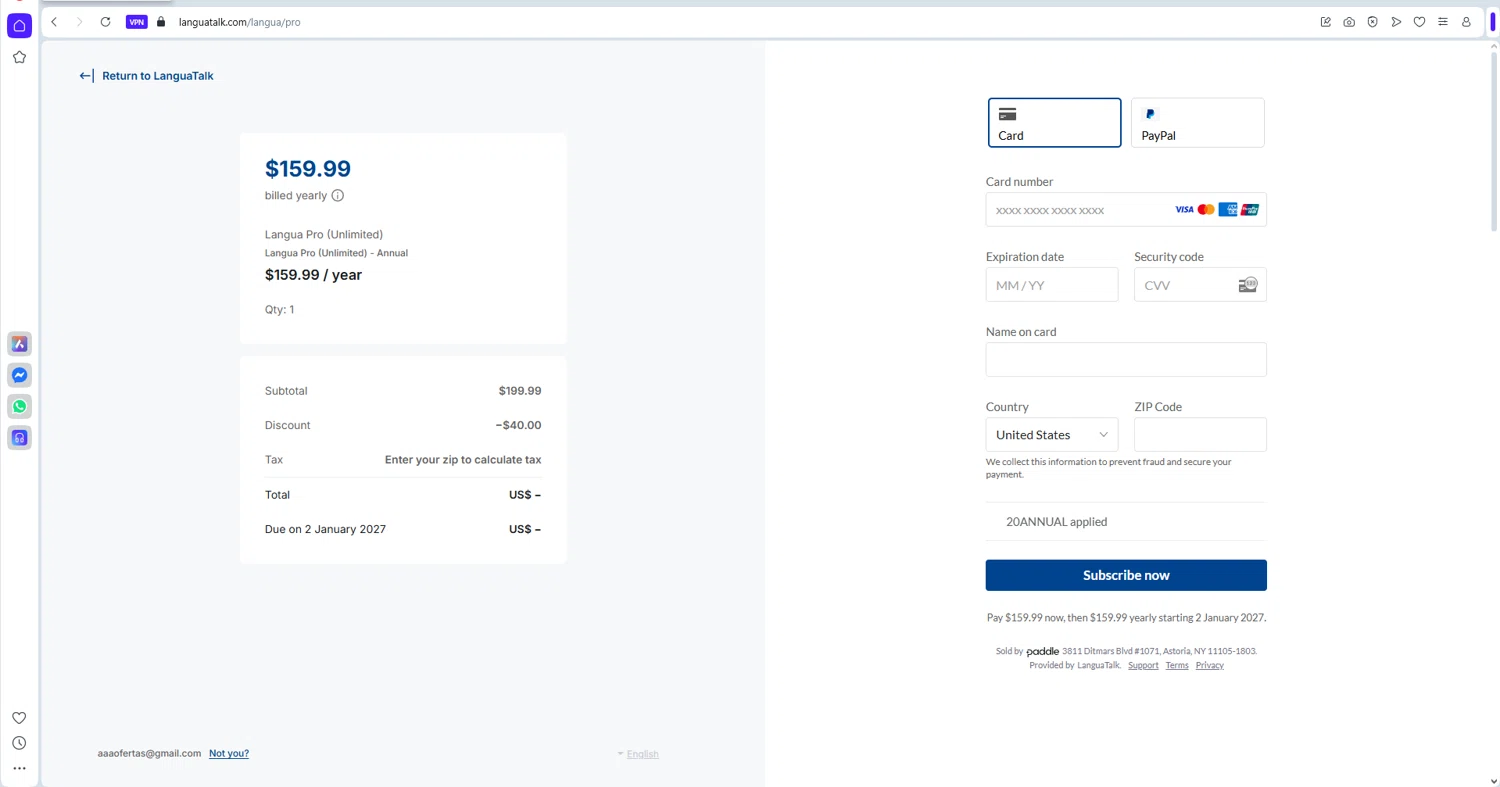Reload the current page

pos(105,22)
